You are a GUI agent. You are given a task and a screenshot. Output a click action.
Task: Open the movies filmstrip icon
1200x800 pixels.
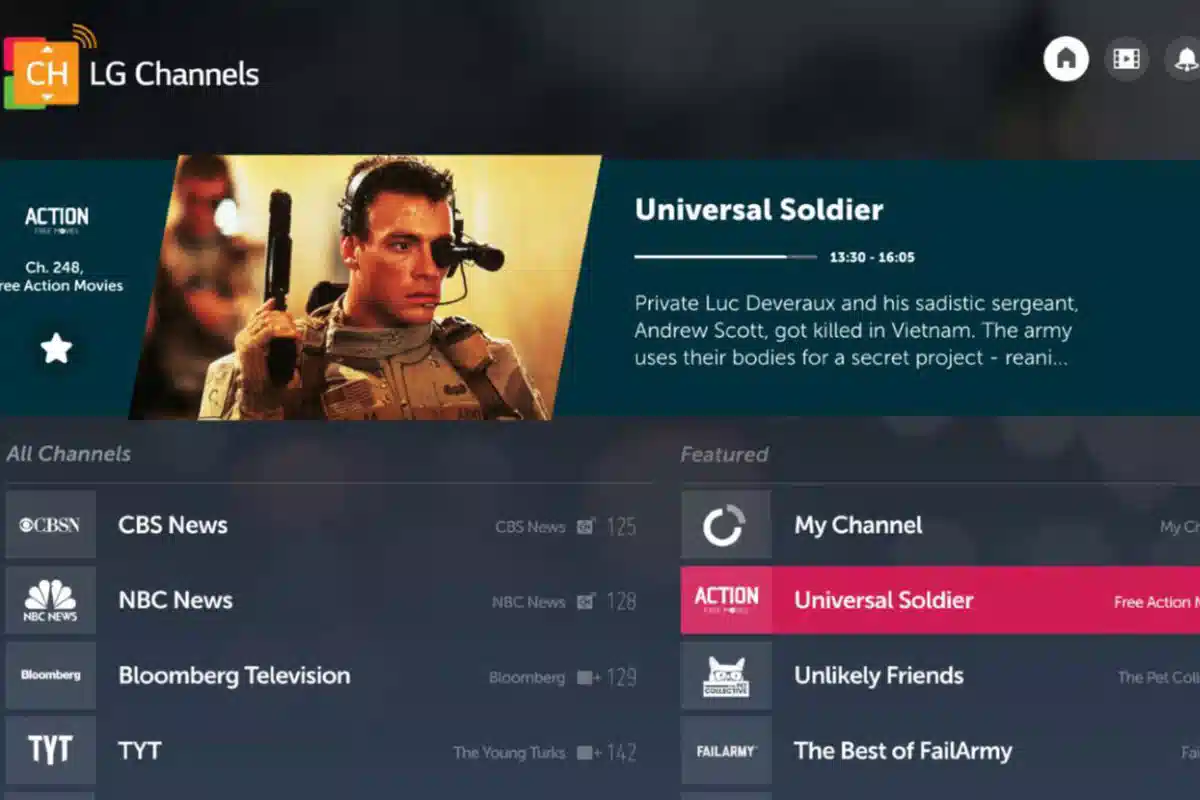coord(1126,59)
